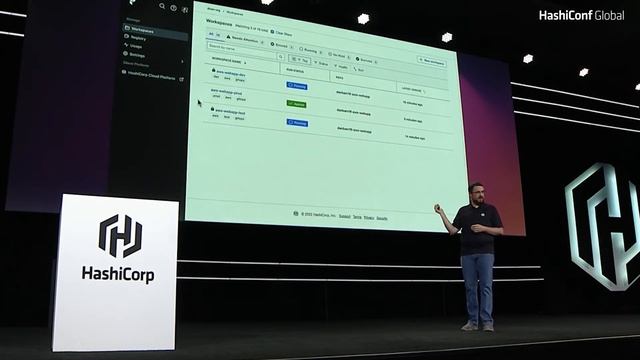This screenshot has height=360, width=640.
Task: Click the search icon above the sidebar
Action: click(x=162, y=6)
